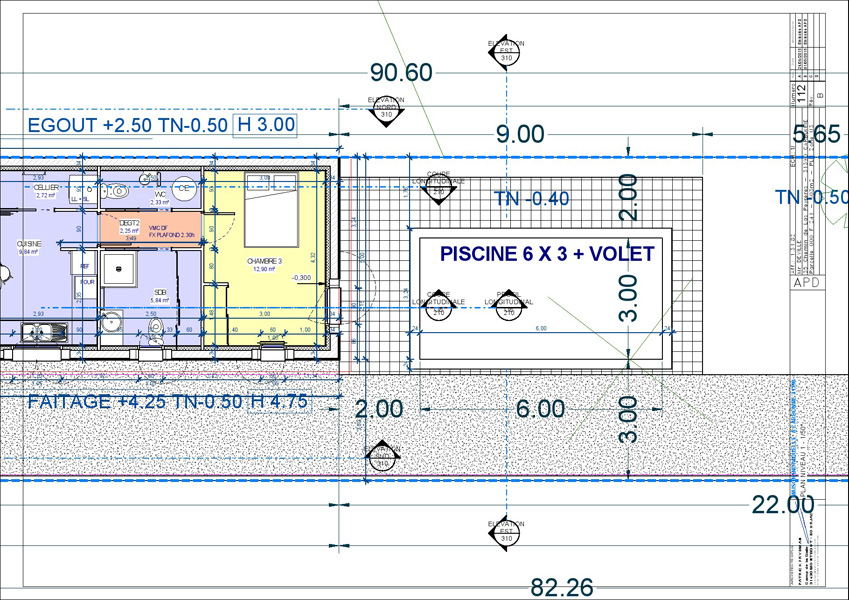
Task: Click the APD stamp in title block
Action: 808,283
